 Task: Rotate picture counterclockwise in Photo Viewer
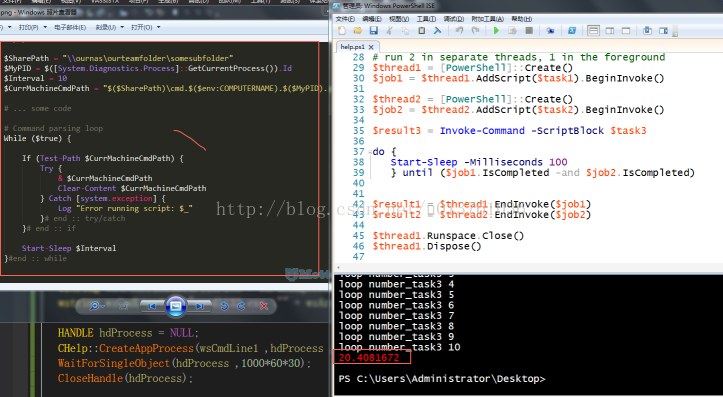pos(225,306)
